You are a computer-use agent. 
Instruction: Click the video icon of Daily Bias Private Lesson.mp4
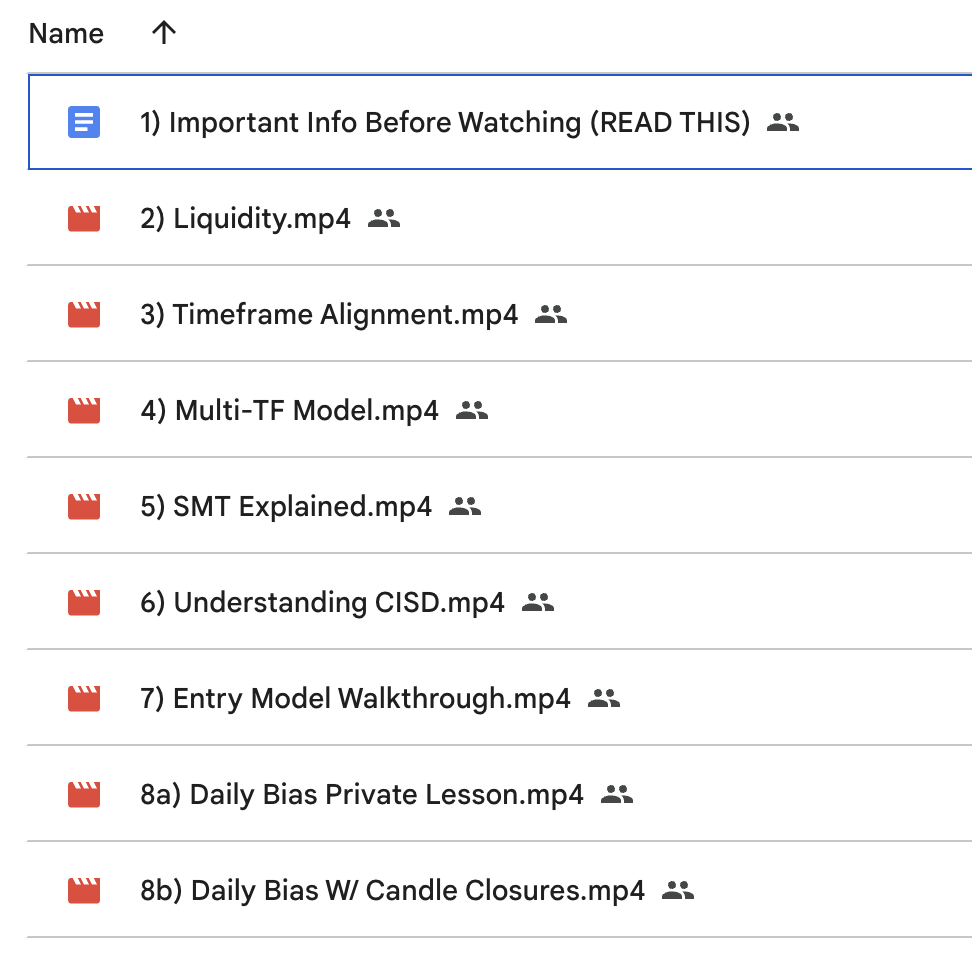pyautogui.click(x=84, y=795)
